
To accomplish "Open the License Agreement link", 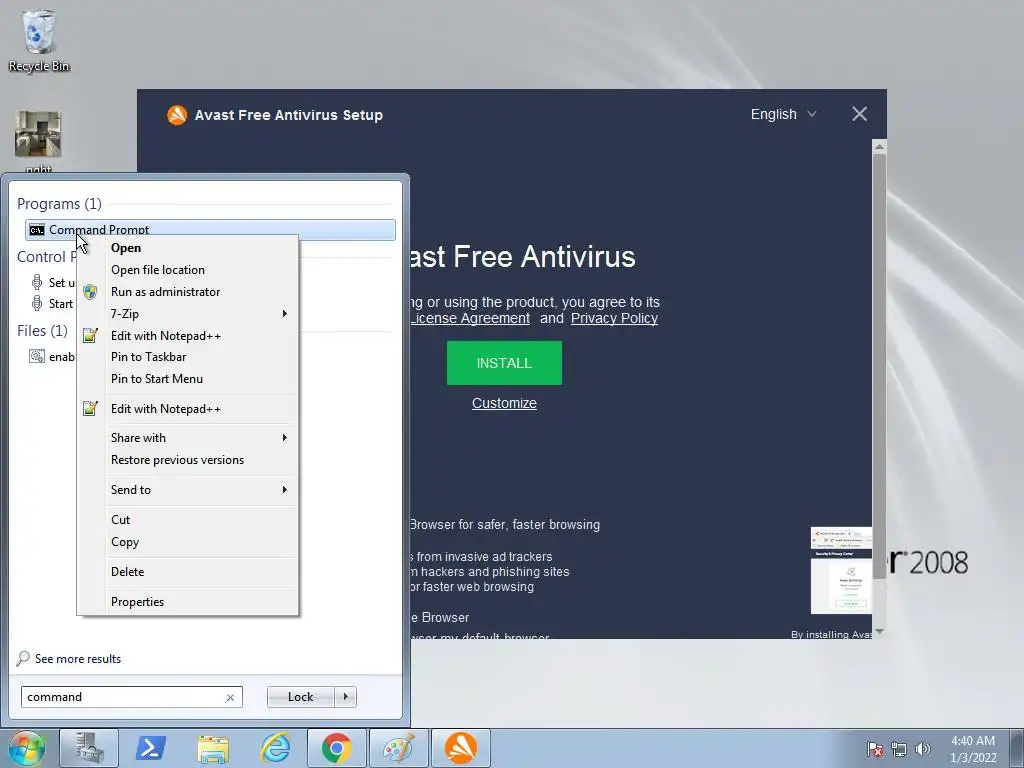I will [x=470, y=319].
